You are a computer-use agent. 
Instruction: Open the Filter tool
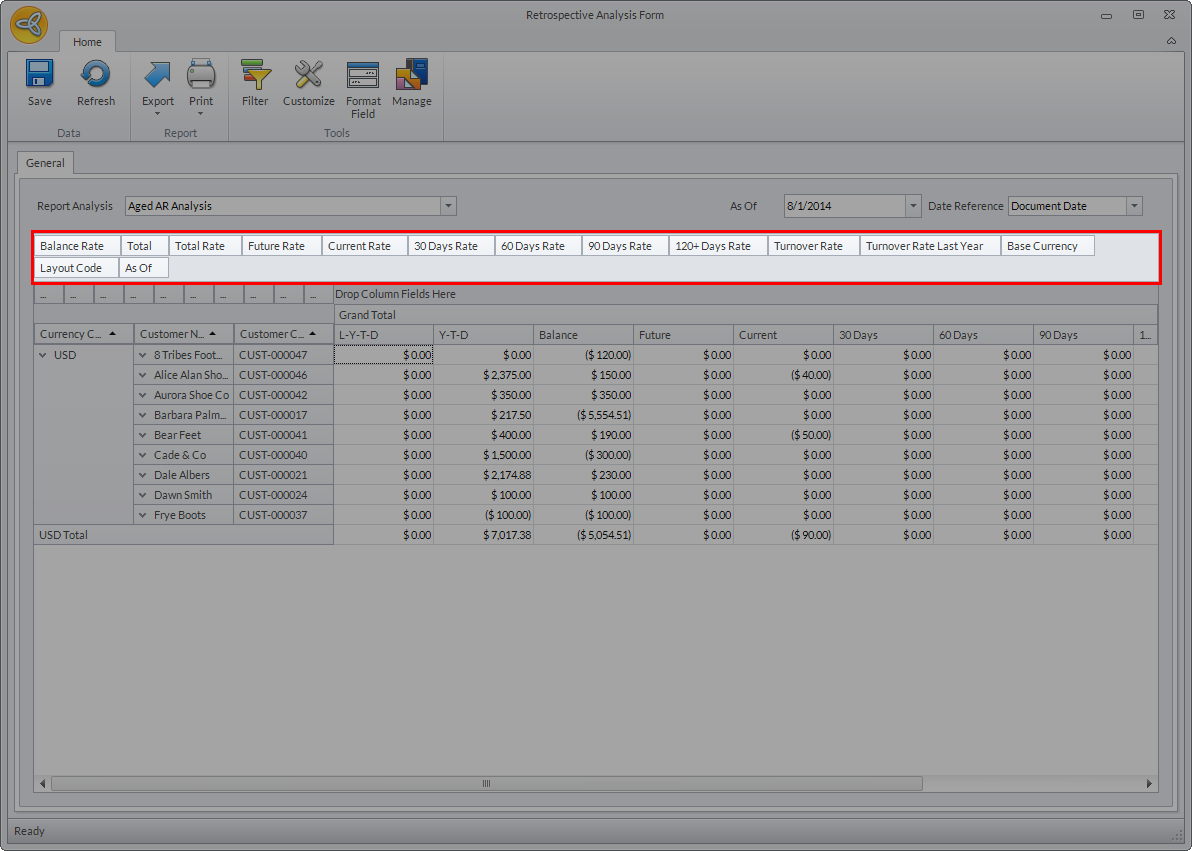(x=255, y=76)
